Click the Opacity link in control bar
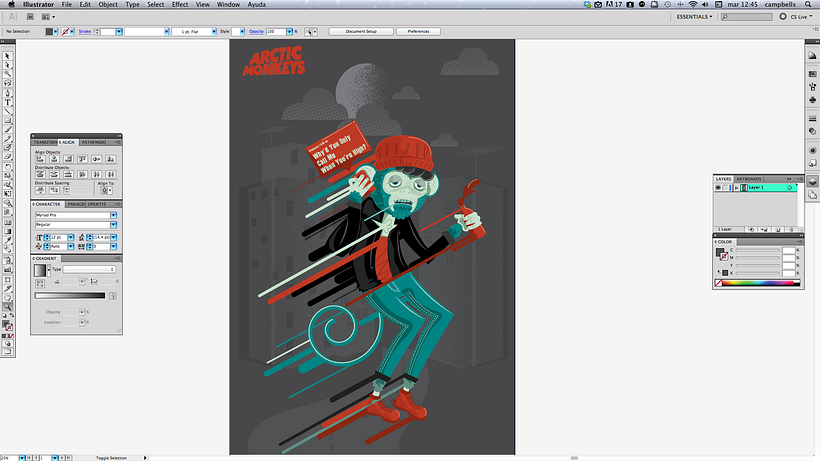Screen dimensions: 820x461 point(256,31)
